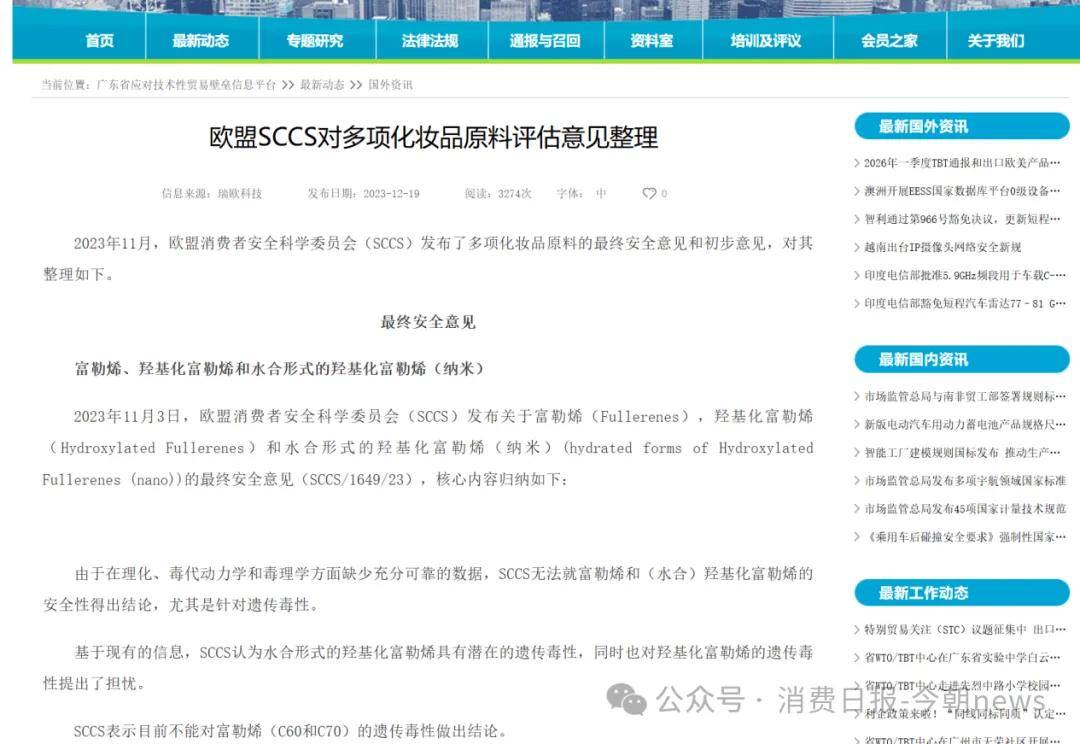Click the article title 欧盟SCCS对多项化妆品原料评估意见整理
1080x744 pixels.
(x=434, y=138)
